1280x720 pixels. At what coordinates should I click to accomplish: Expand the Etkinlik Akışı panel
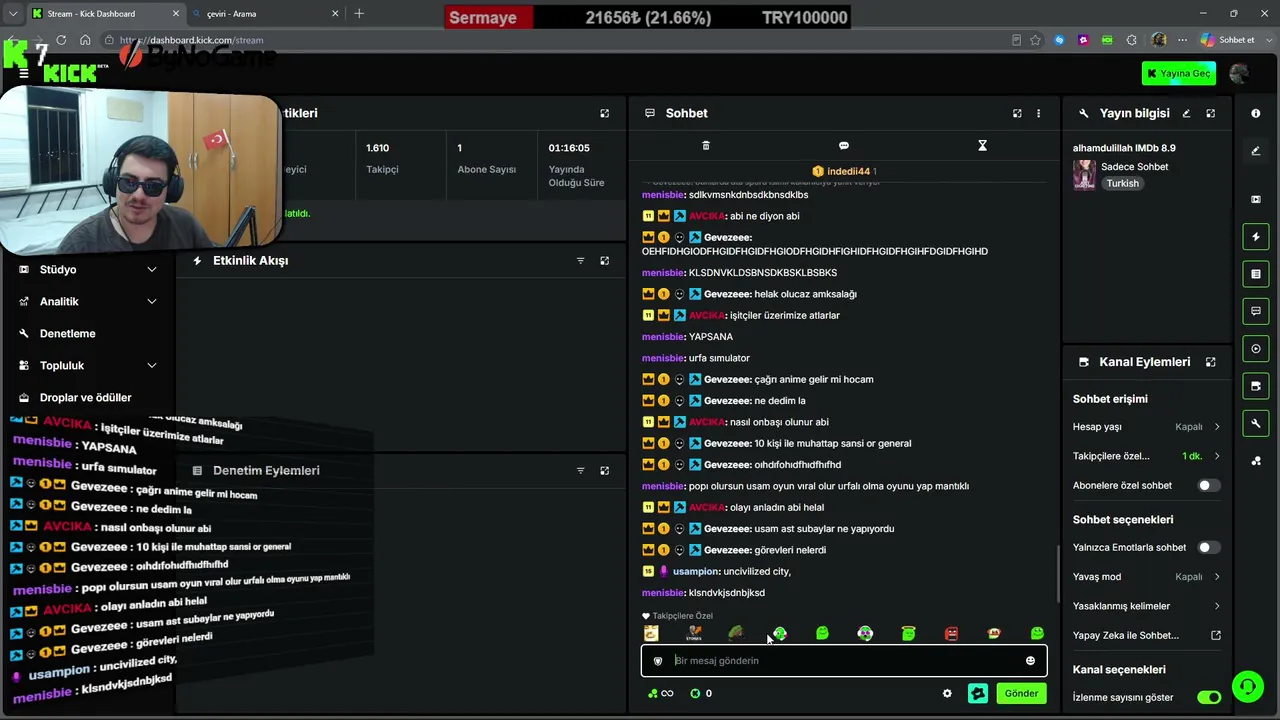(x=604, y=260)
